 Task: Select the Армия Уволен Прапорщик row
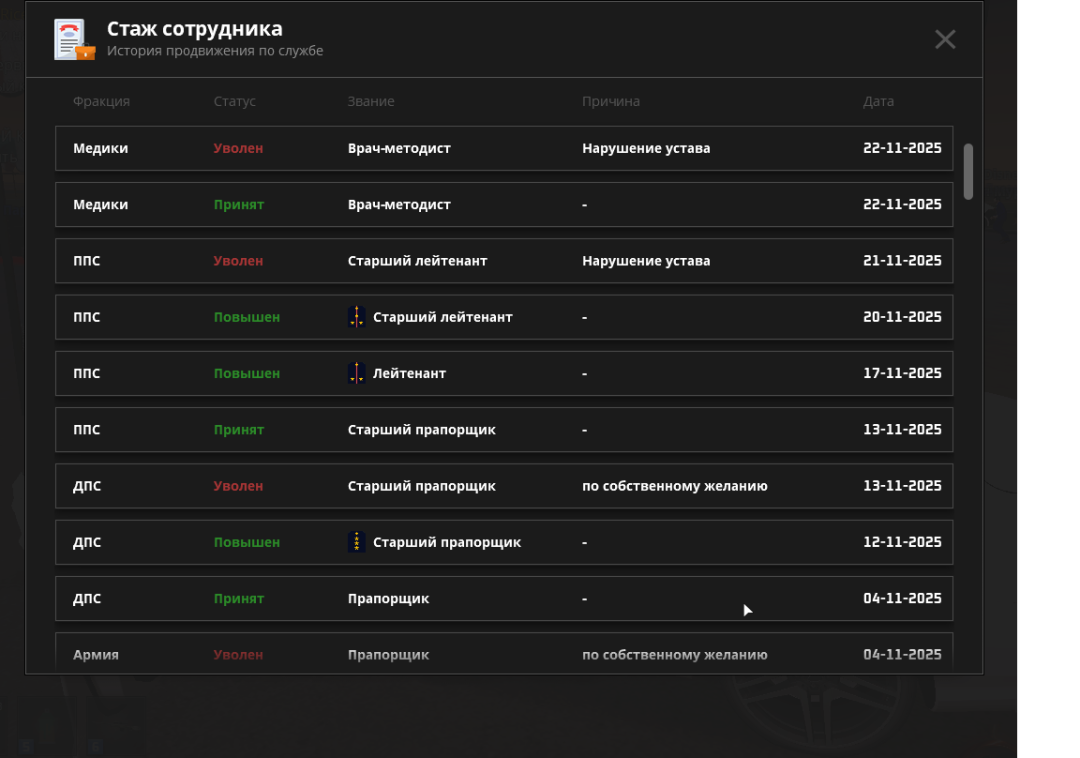(504, 654)
